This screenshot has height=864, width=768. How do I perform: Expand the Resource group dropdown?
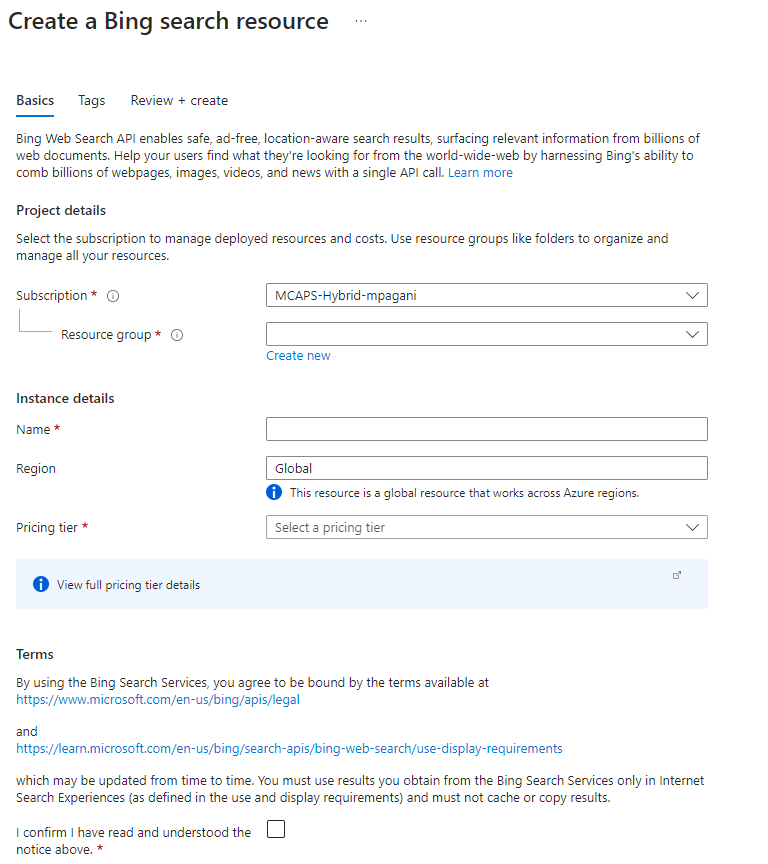486,334
